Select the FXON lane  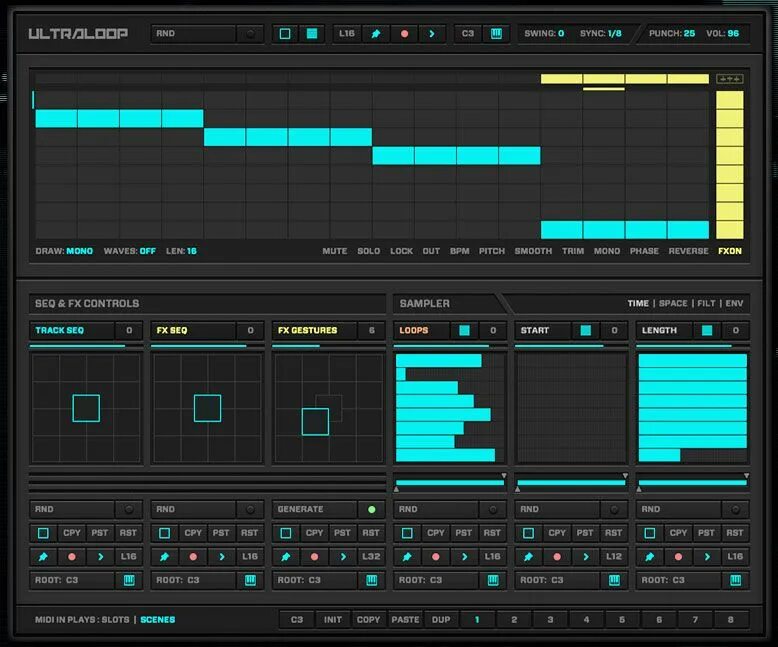point(730,251)
